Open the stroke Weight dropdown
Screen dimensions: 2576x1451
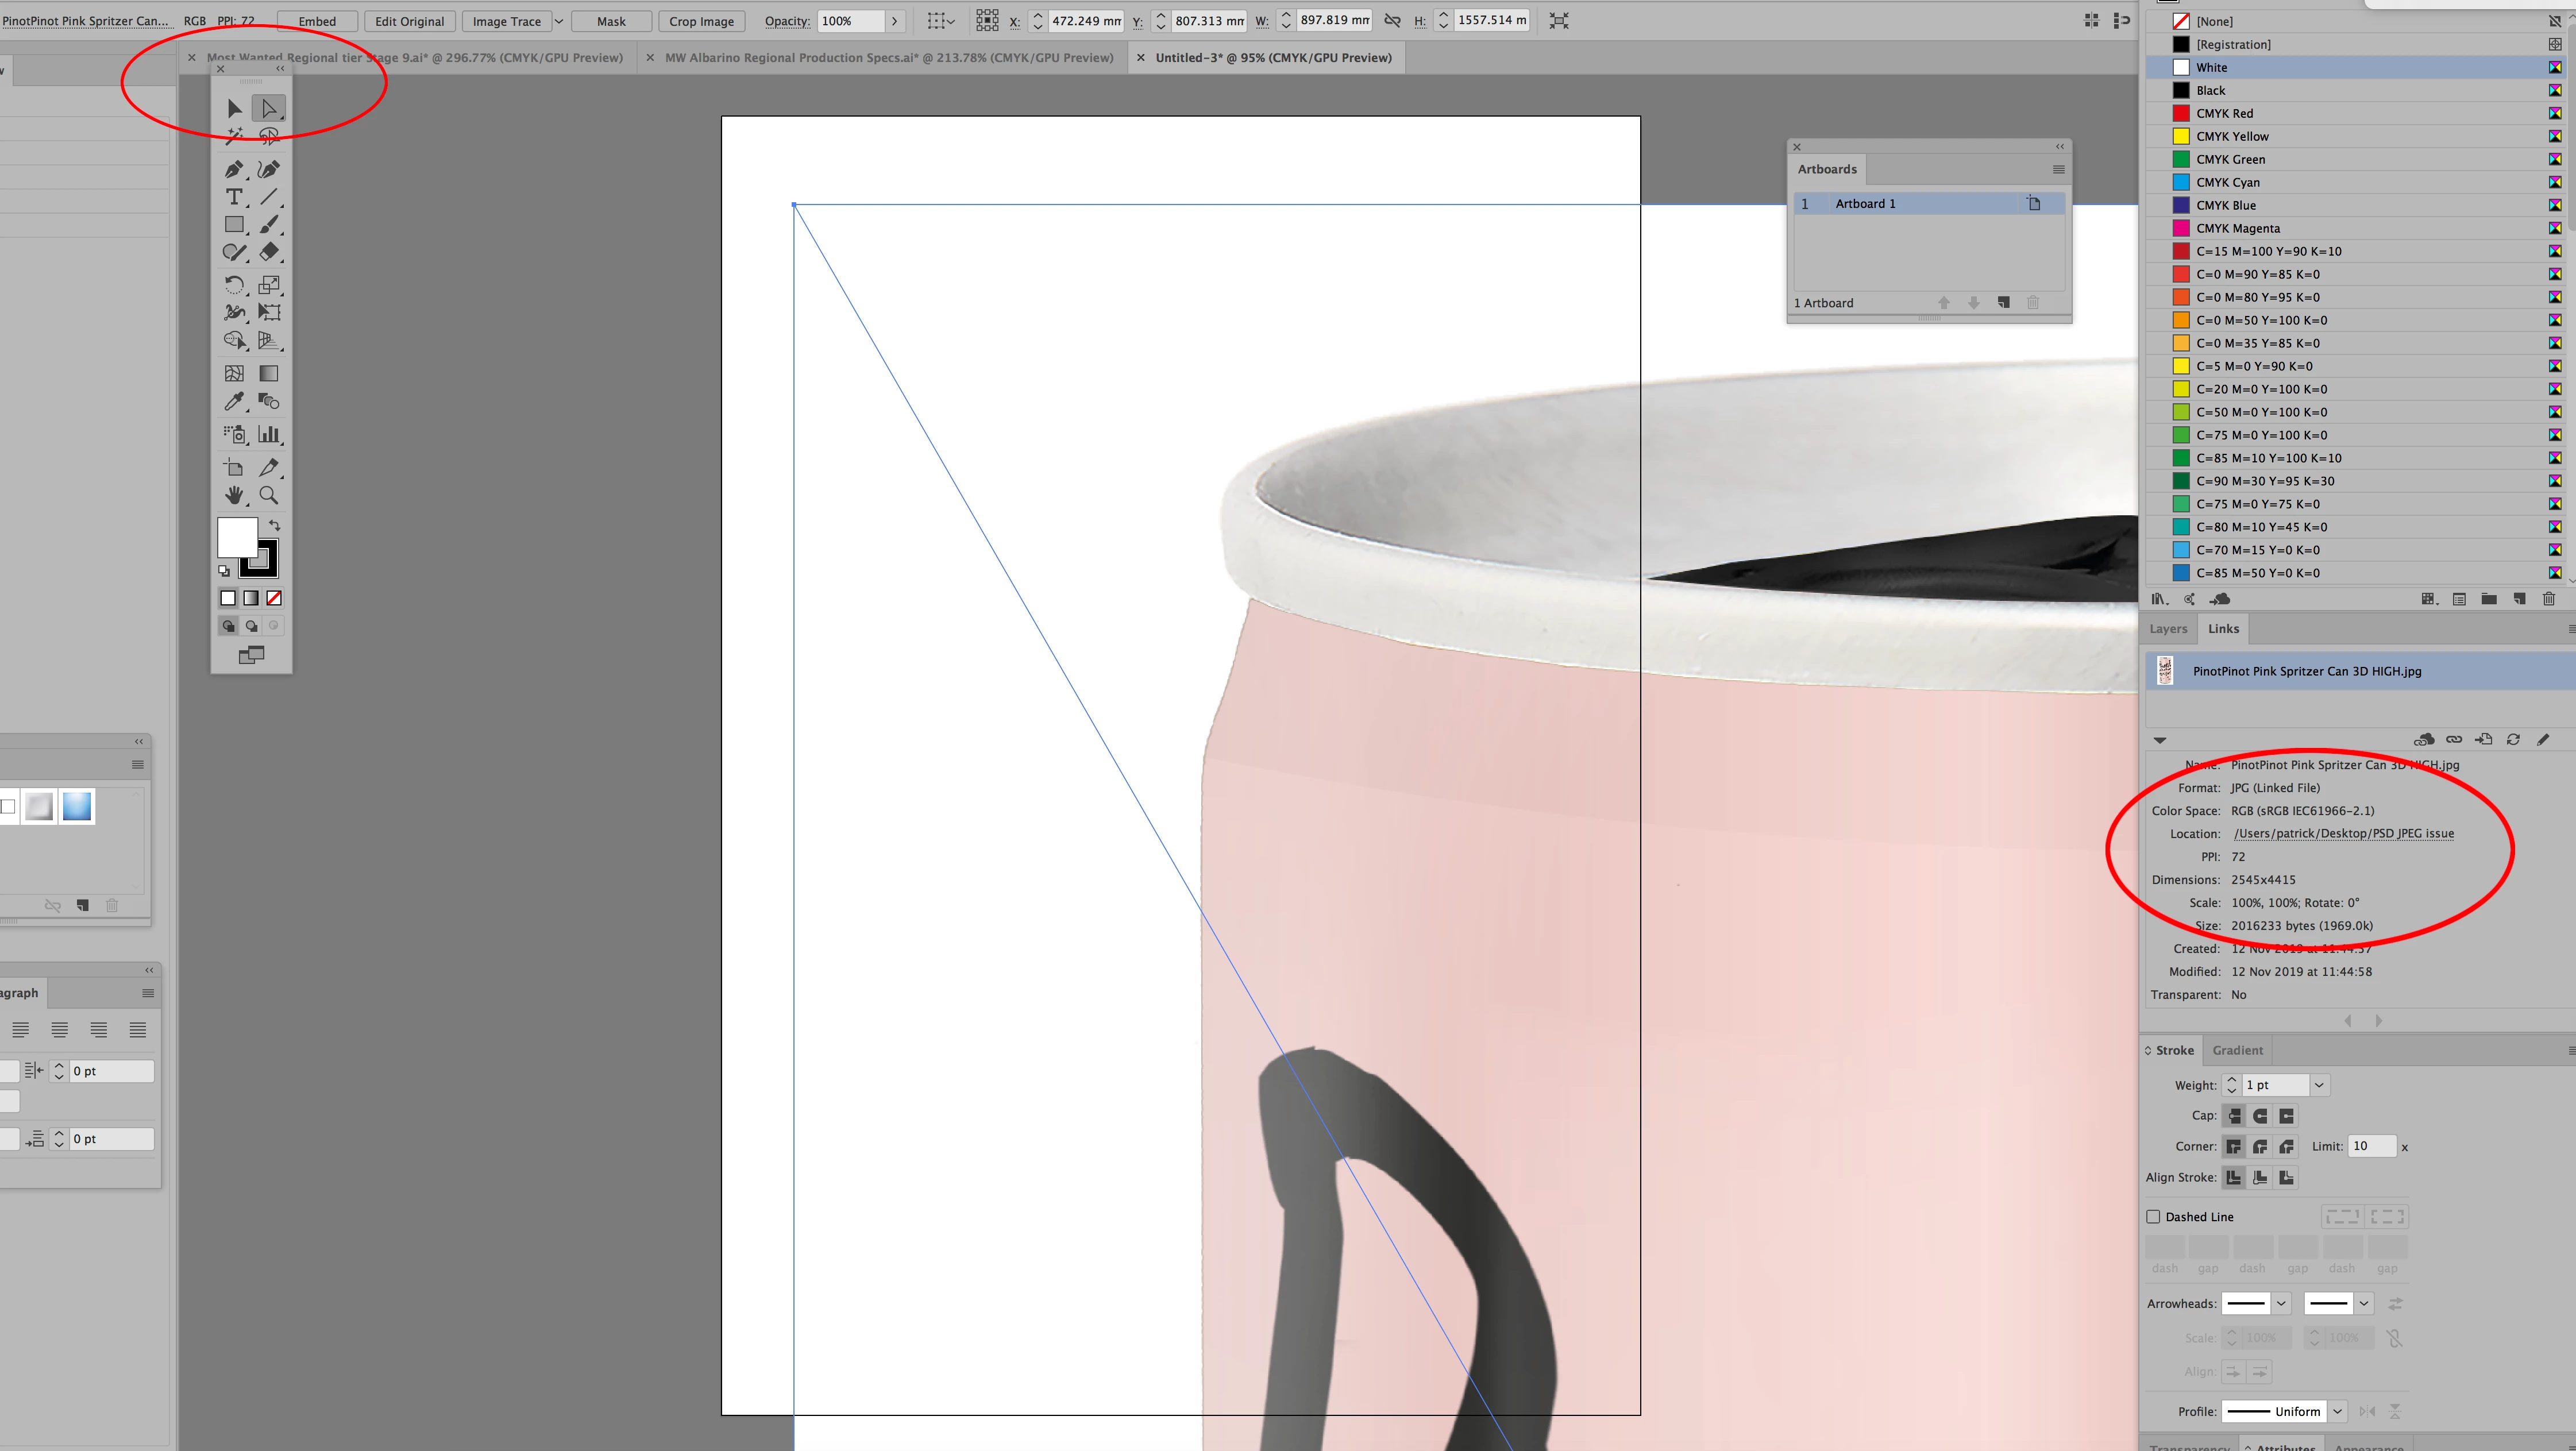click(x=2319, y=1085)
